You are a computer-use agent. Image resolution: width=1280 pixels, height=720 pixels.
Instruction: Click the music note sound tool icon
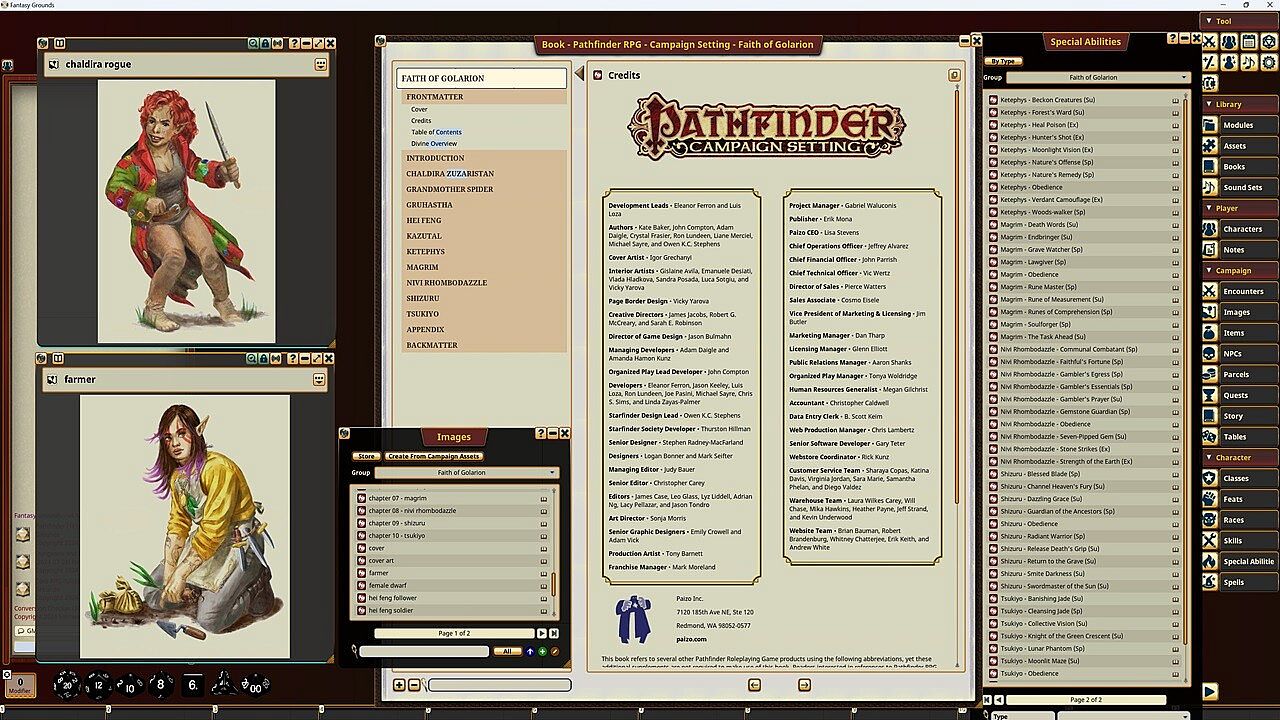[1247, 62]
